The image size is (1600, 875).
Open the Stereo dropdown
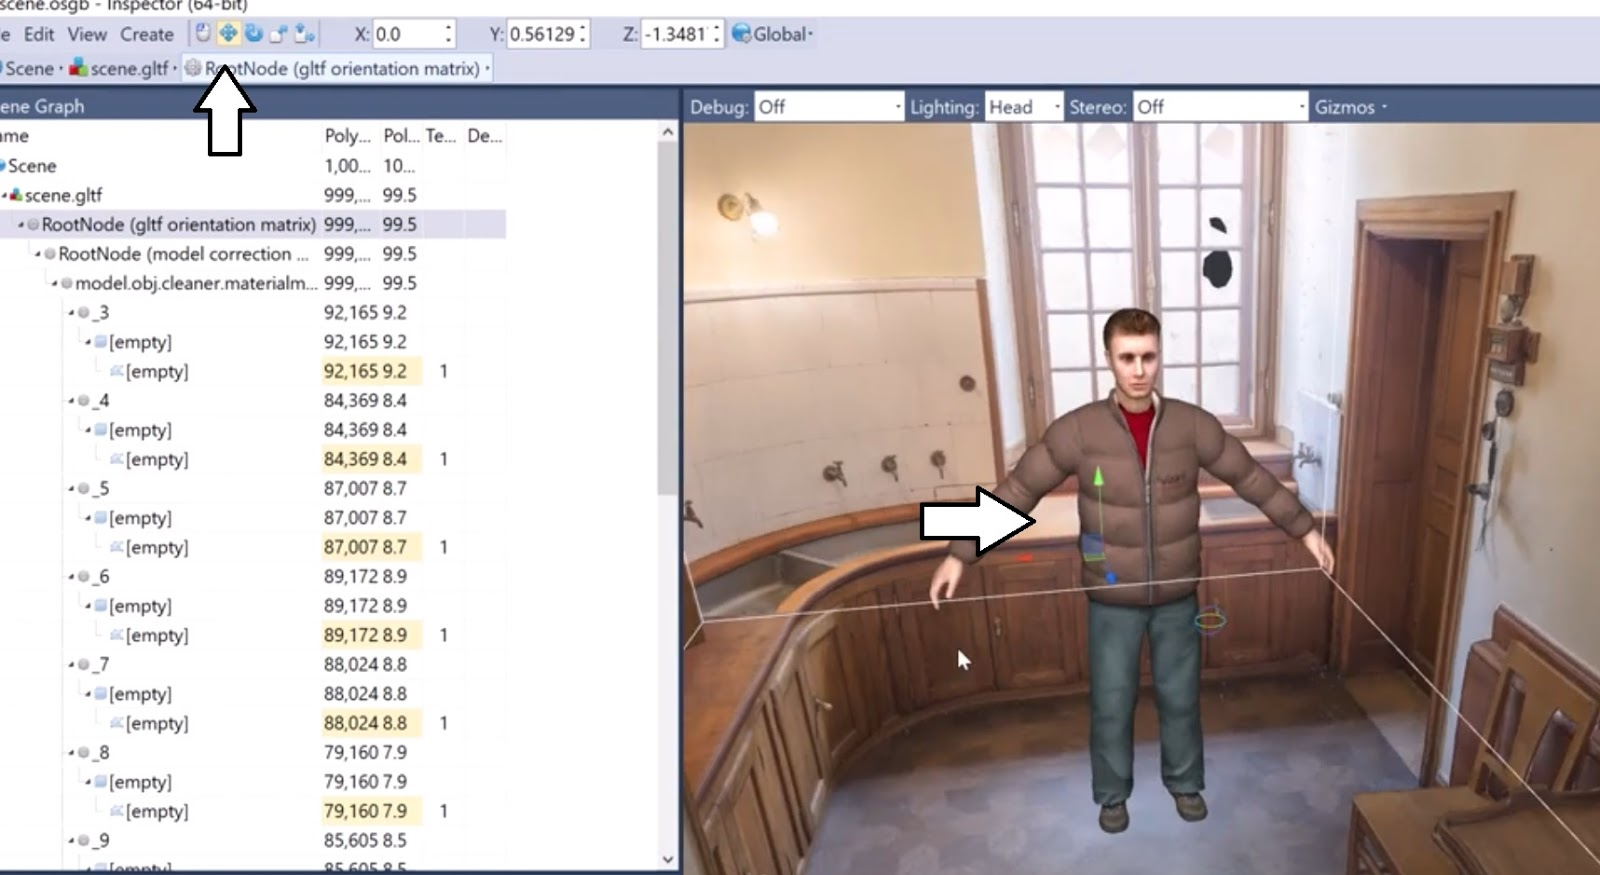click(1220, 107)
